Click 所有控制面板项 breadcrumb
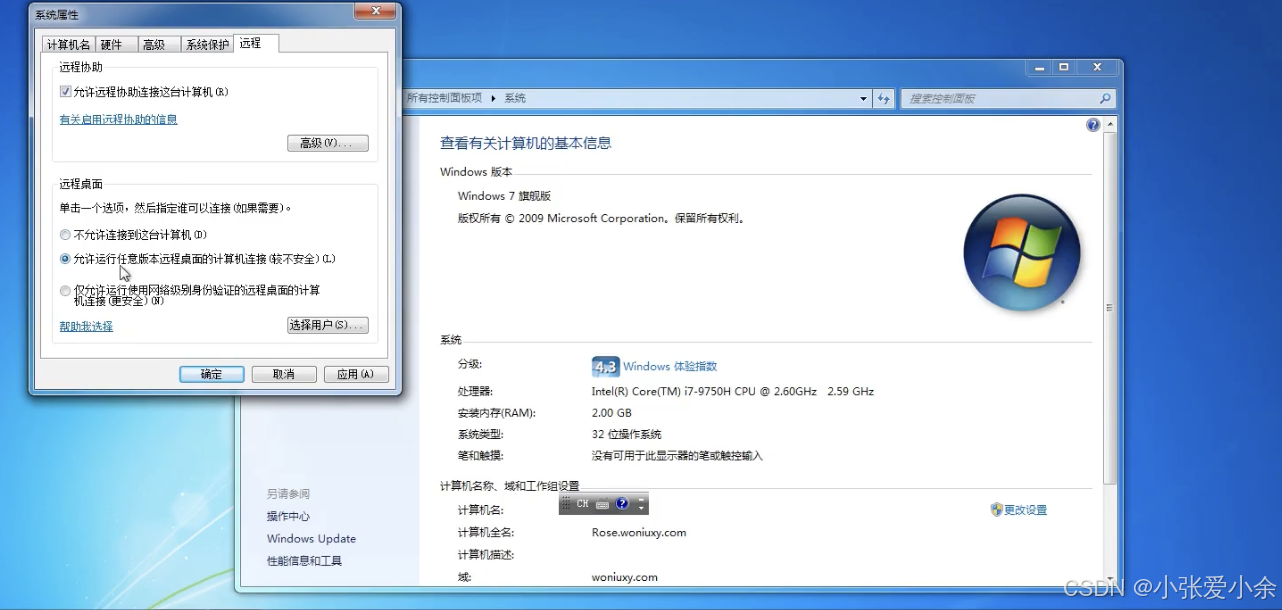This screenshot has height=610, width=1282. (x=444, y=98)
